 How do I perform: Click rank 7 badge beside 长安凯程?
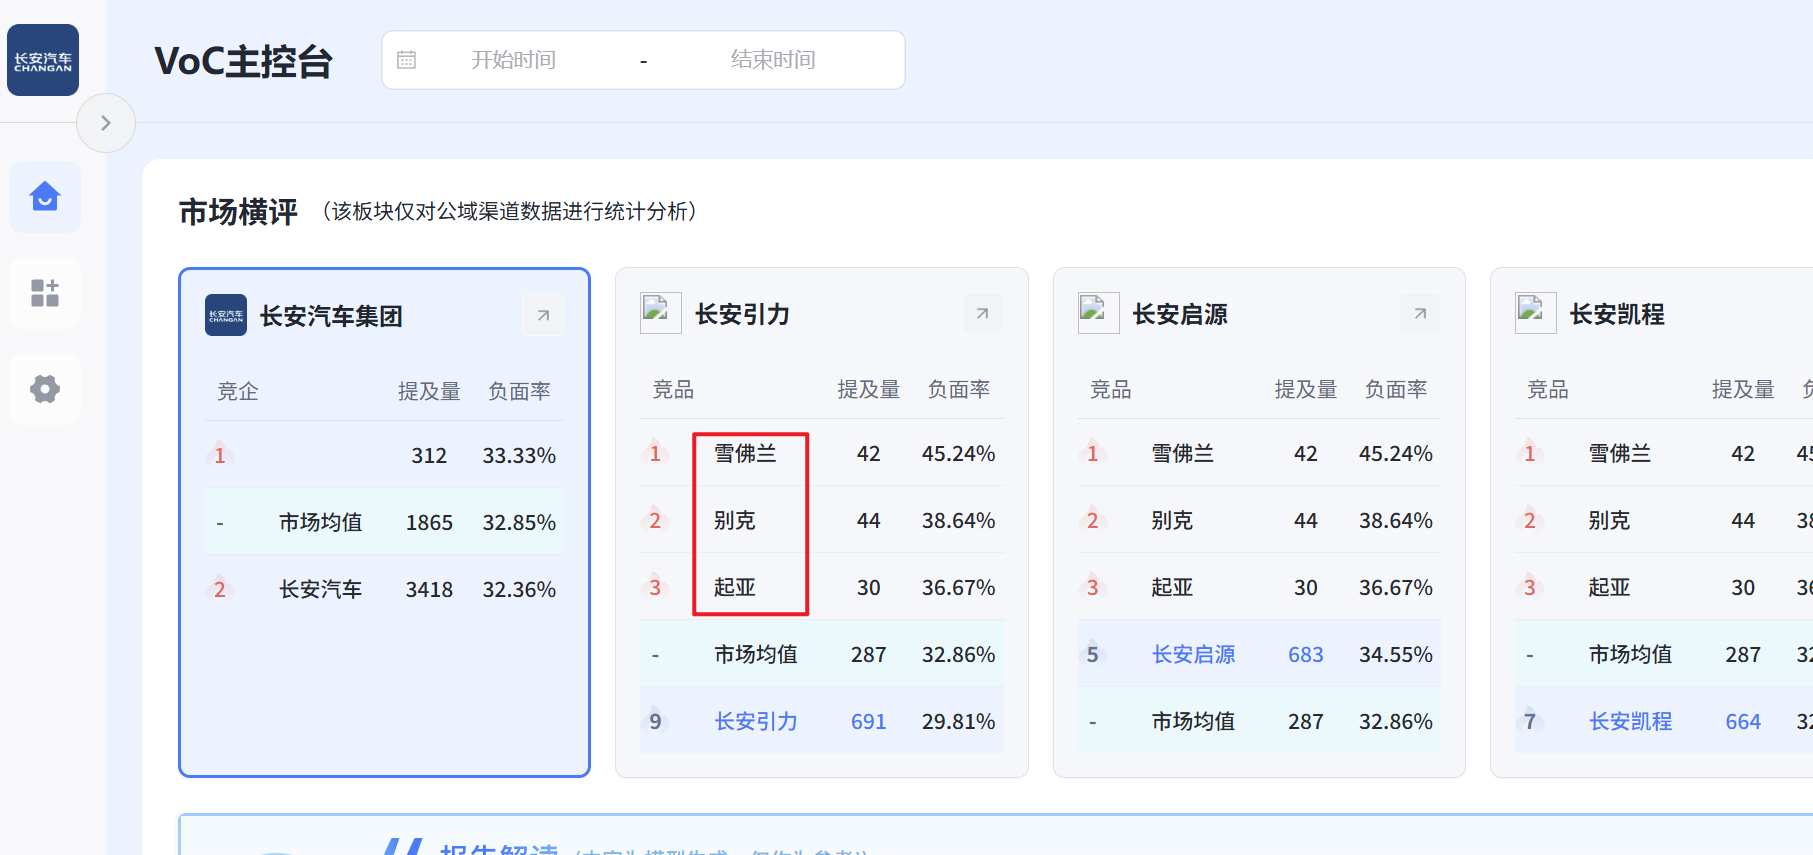[1529, 721]
